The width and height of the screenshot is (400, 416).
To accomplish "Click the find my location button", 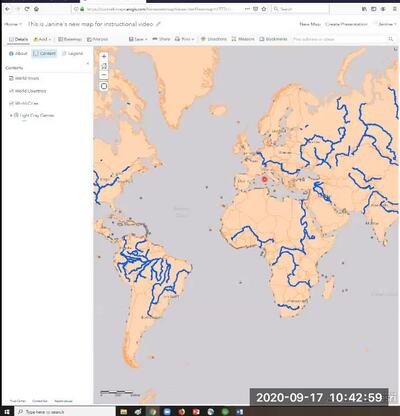I will [104, 86].
